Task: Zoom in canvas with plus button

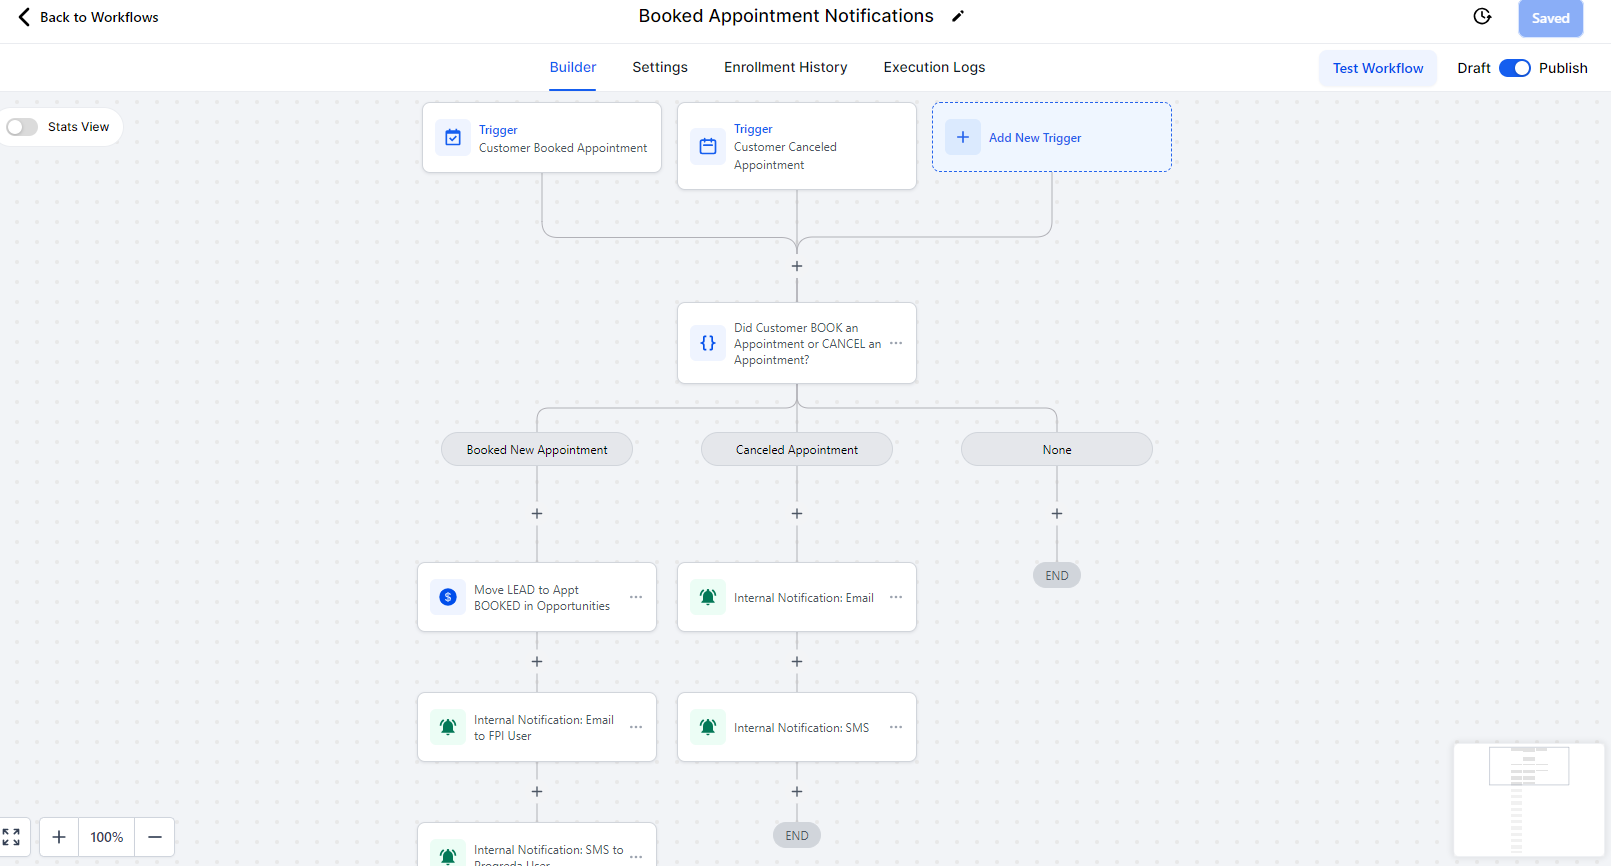Action: coord(59,837)
